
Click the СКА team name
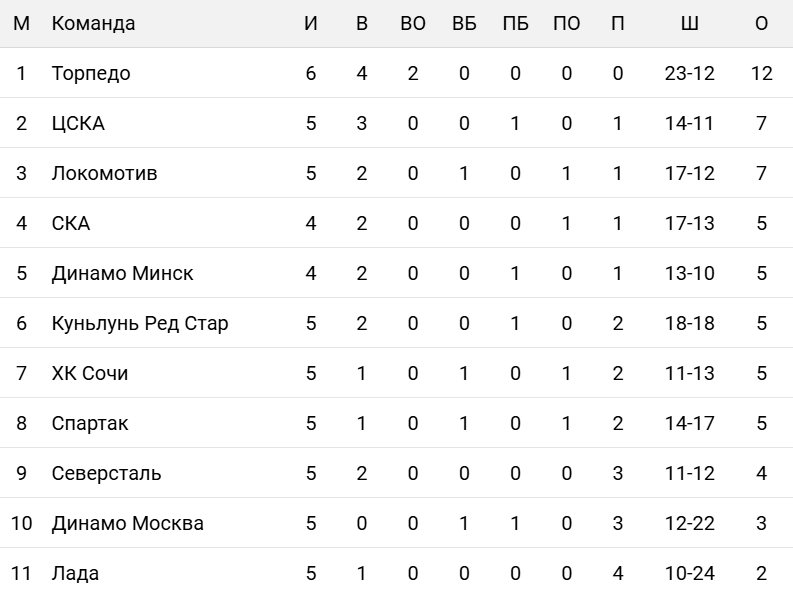(x=71, y=223)
